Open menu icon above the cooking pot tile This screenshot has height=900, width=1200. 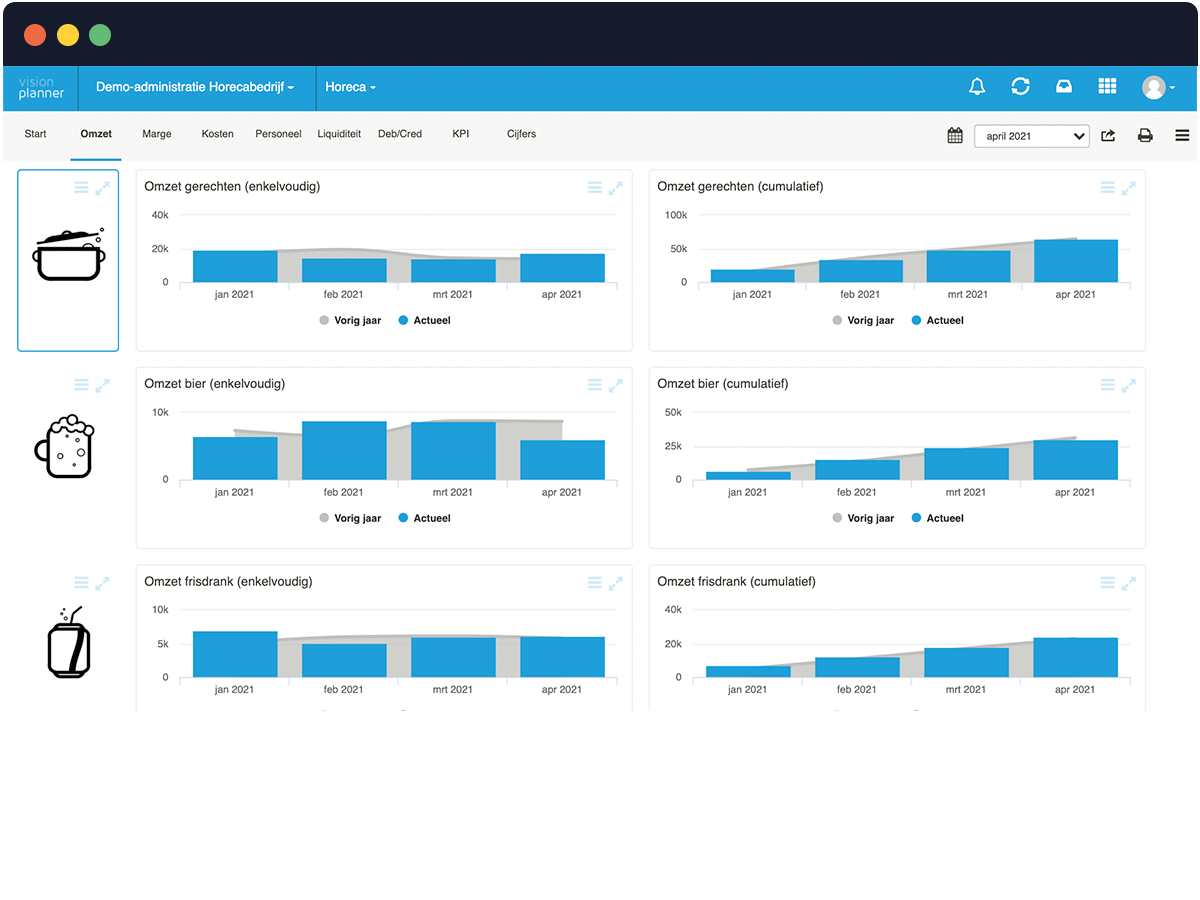coord(82,187)
